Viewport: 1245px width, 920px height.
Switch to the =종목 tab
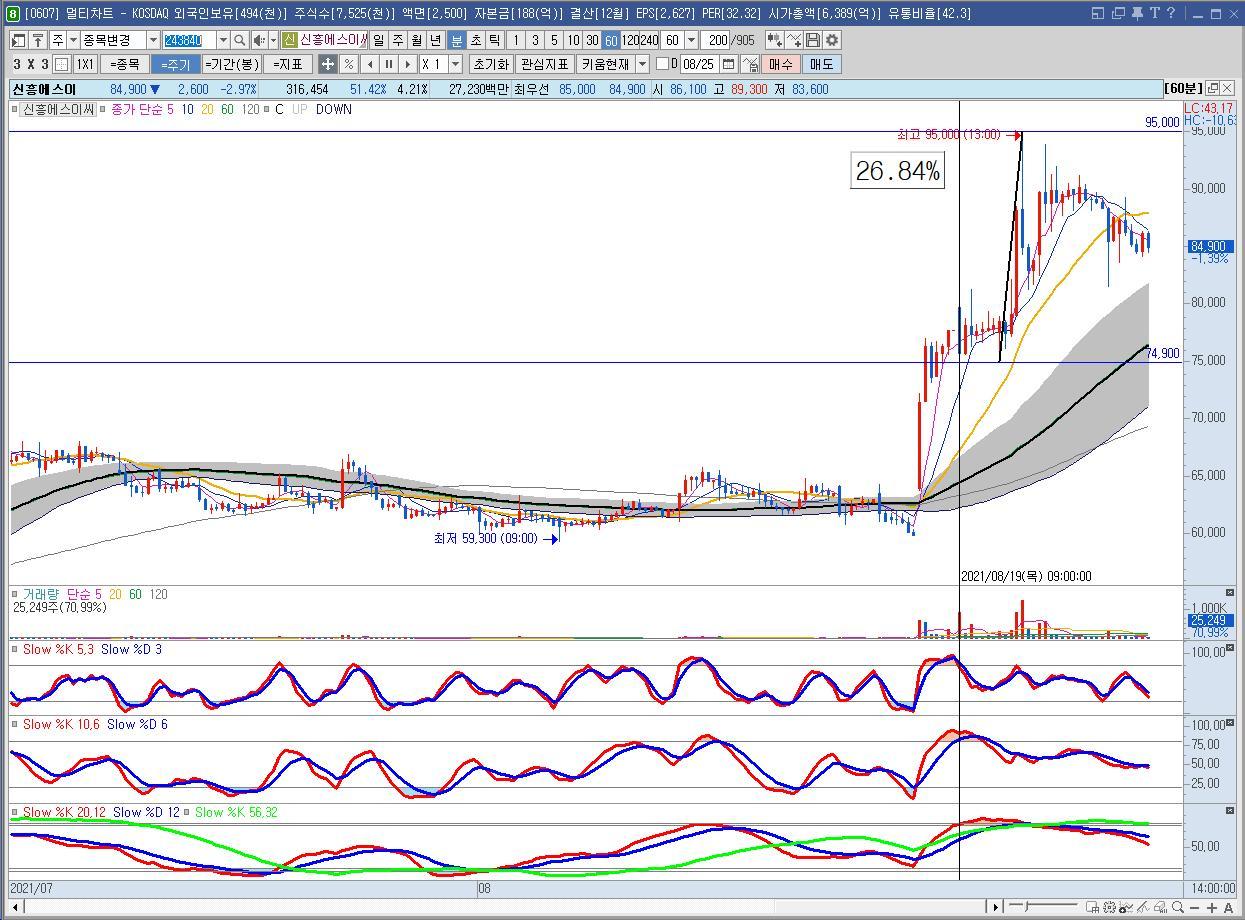tap(124, 64)
